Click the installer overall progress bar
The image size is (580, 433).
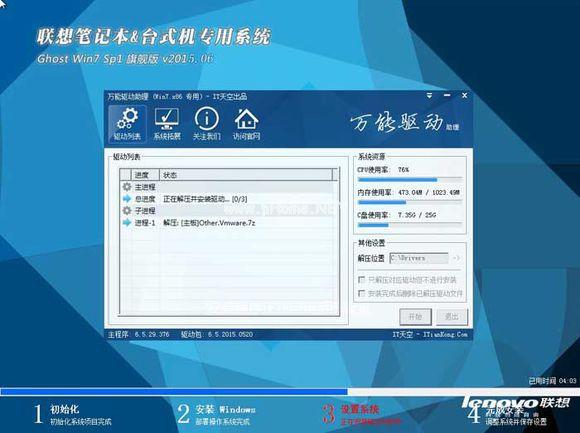(x=290, y=392)
